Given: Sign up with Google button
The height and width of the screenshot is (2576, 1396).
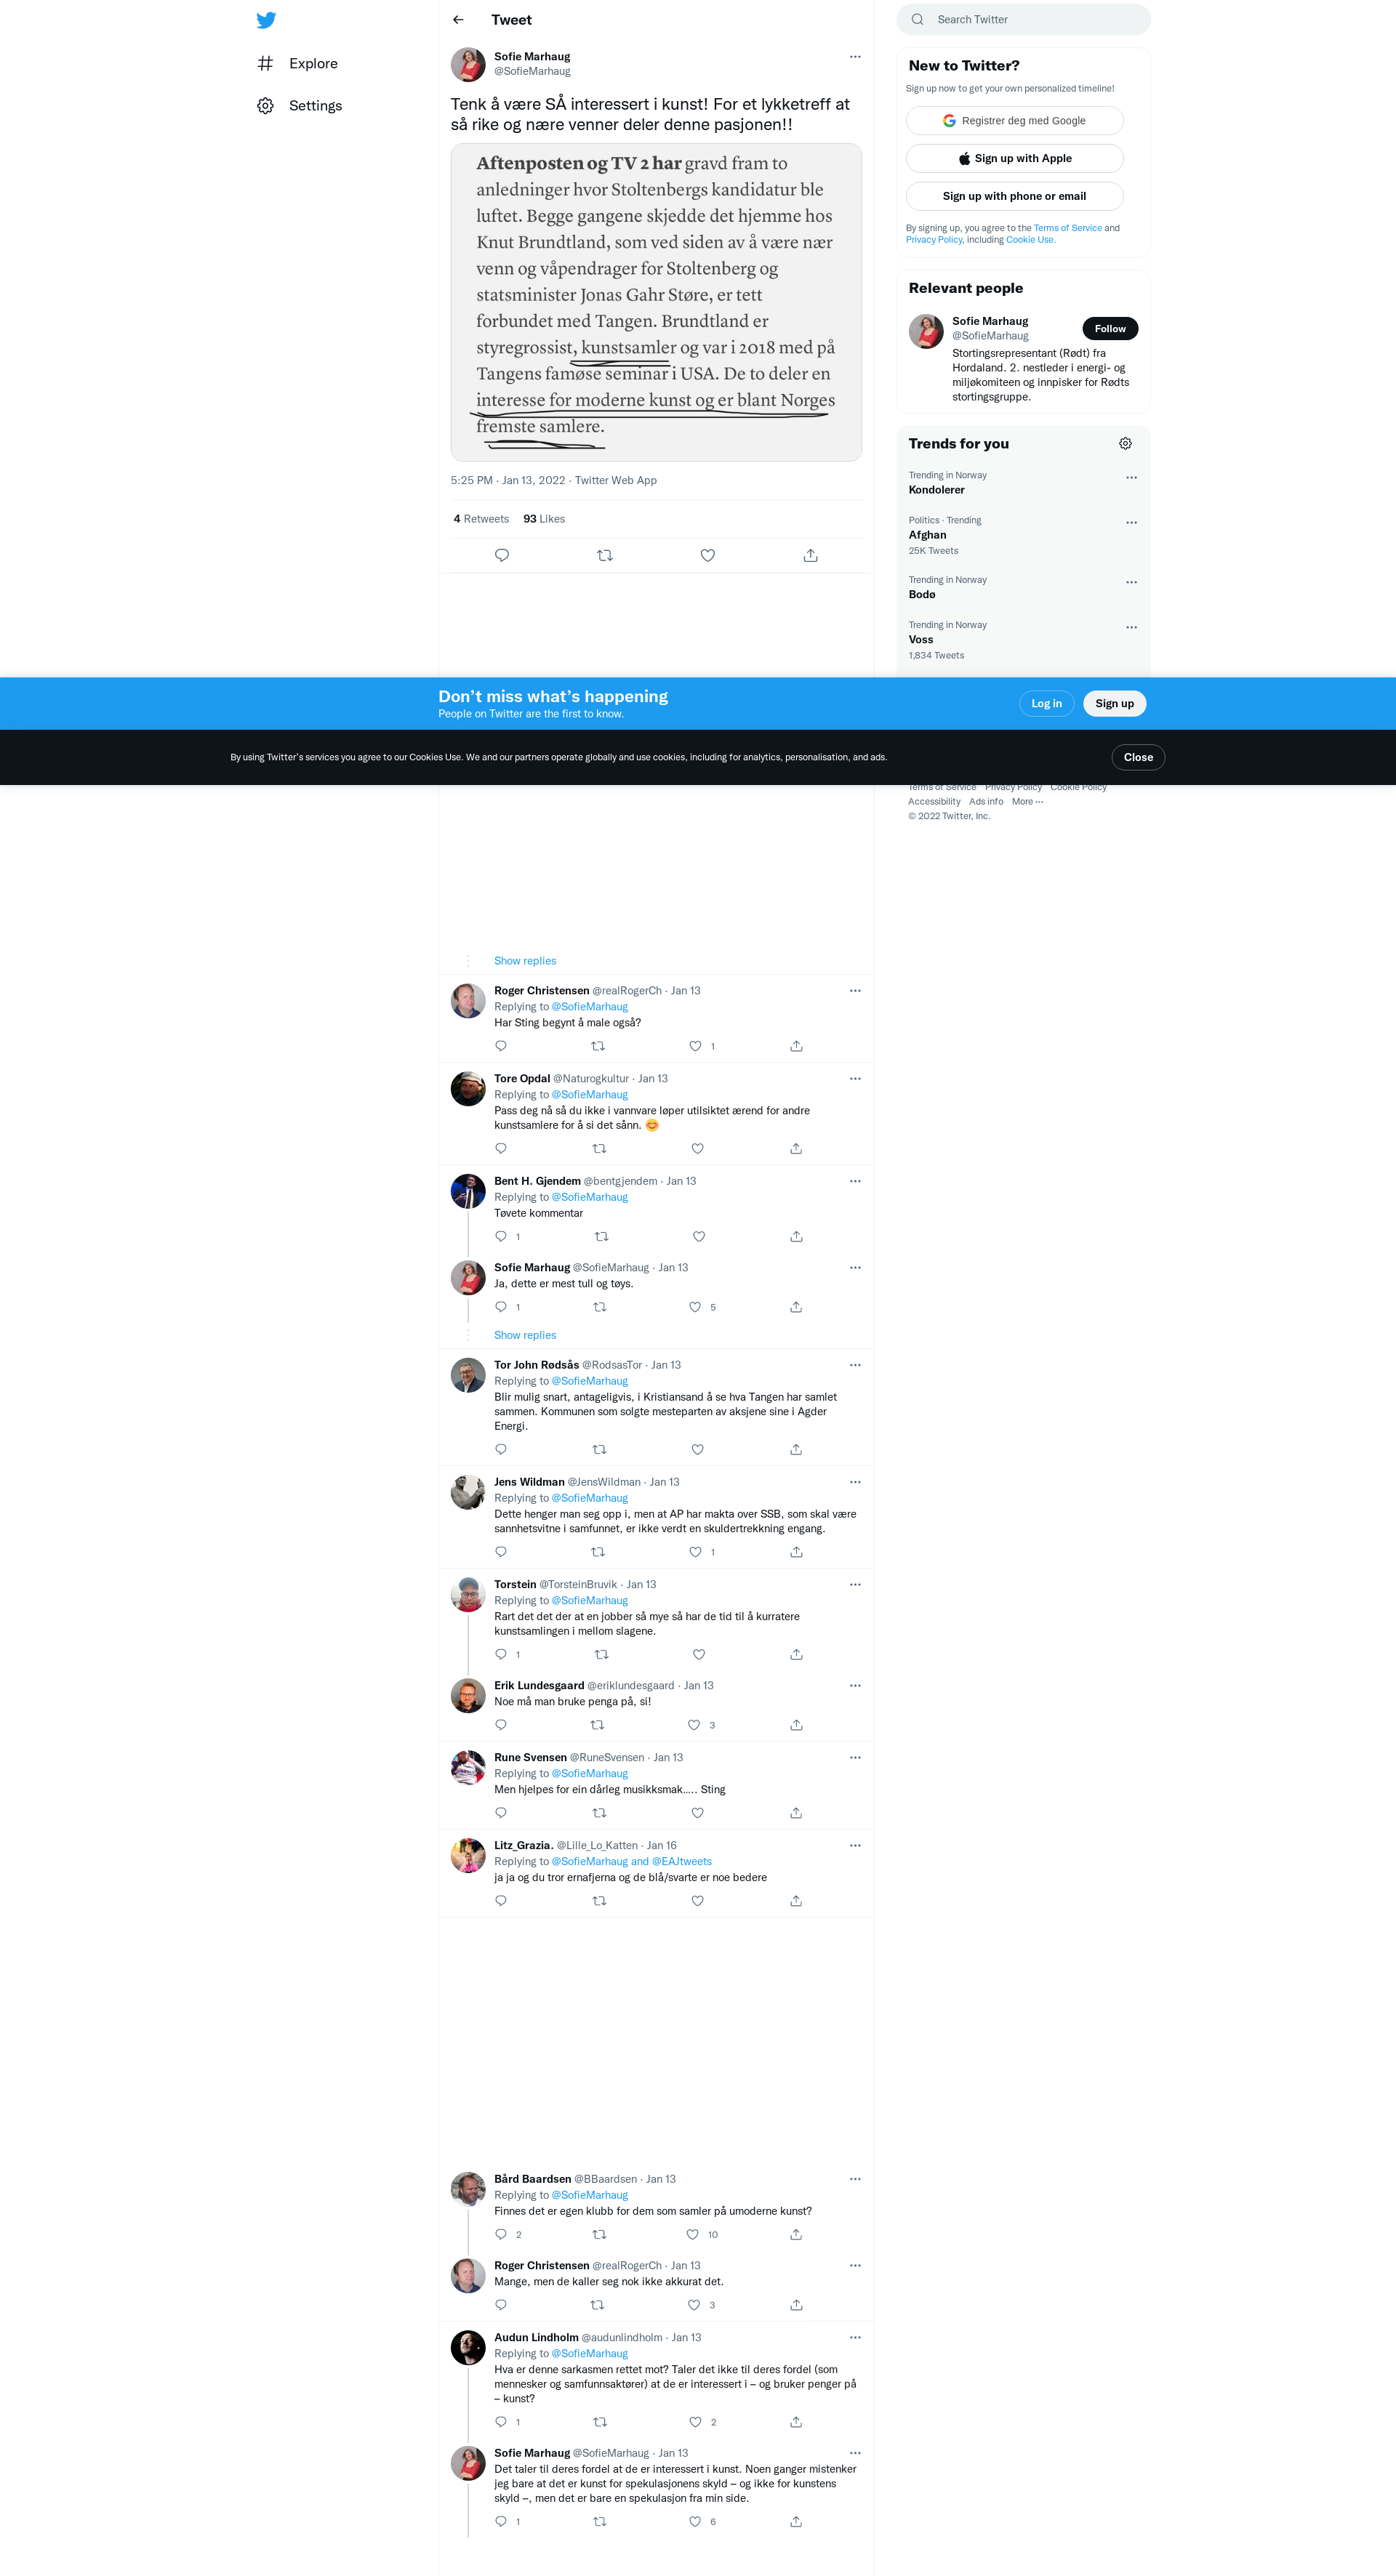Looking at the screenshot, I should [1014, 121].
